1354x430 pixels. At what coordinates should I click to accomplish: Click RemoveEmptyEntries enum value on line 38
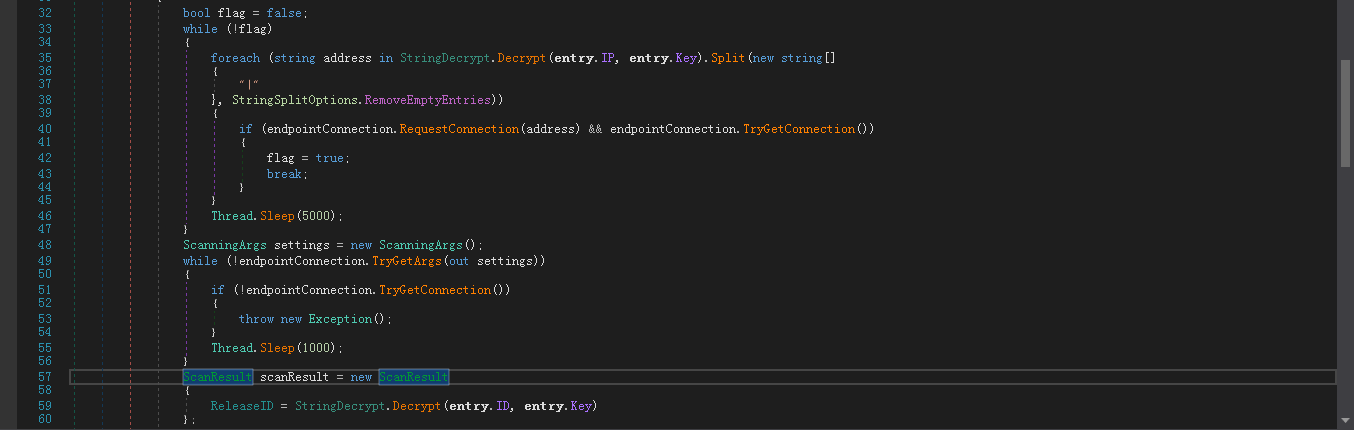pyautogui.click(x=427, y=101)
